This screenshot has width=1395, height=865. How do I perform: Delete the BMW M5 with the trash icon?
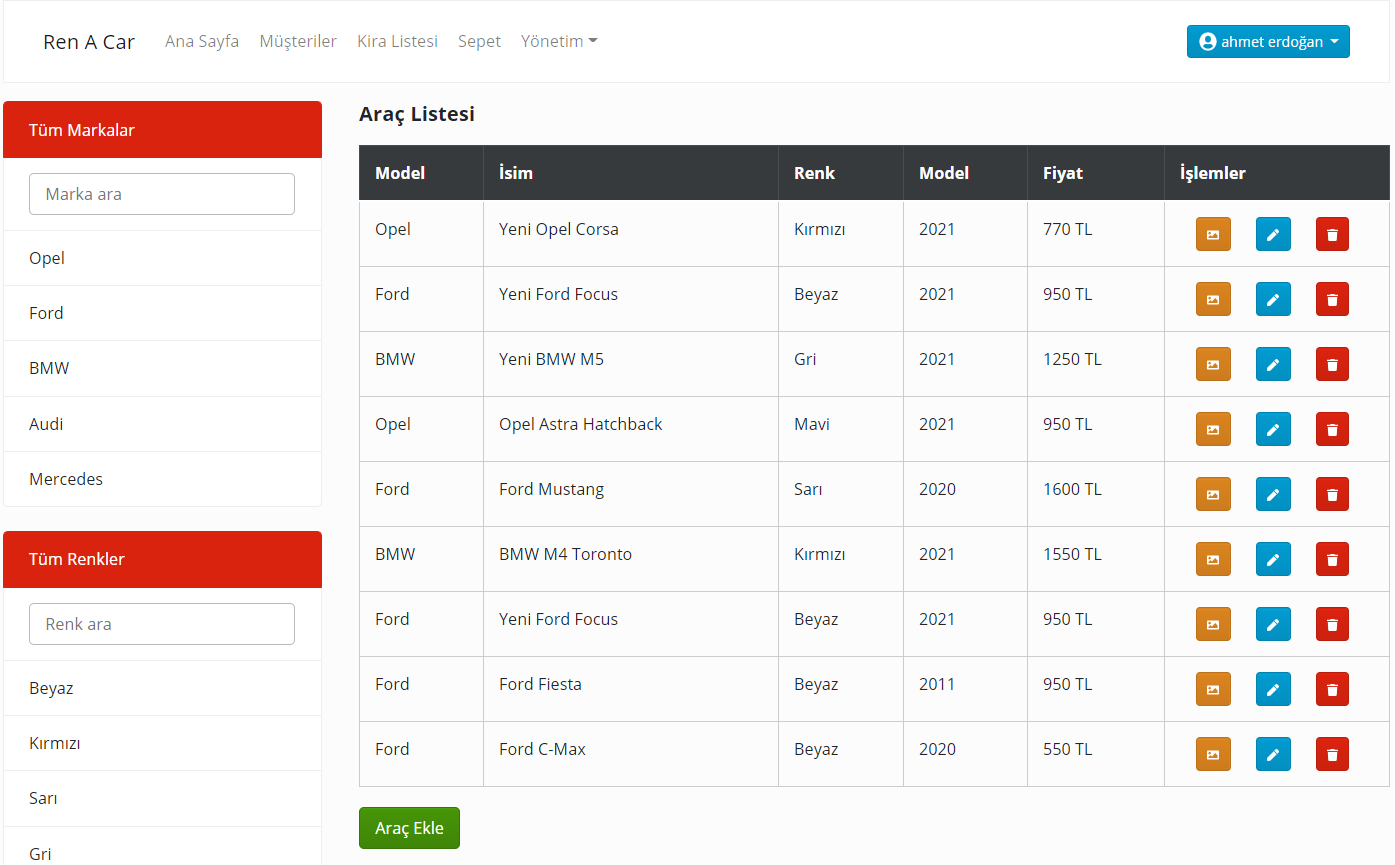[x=1332, y=364]
